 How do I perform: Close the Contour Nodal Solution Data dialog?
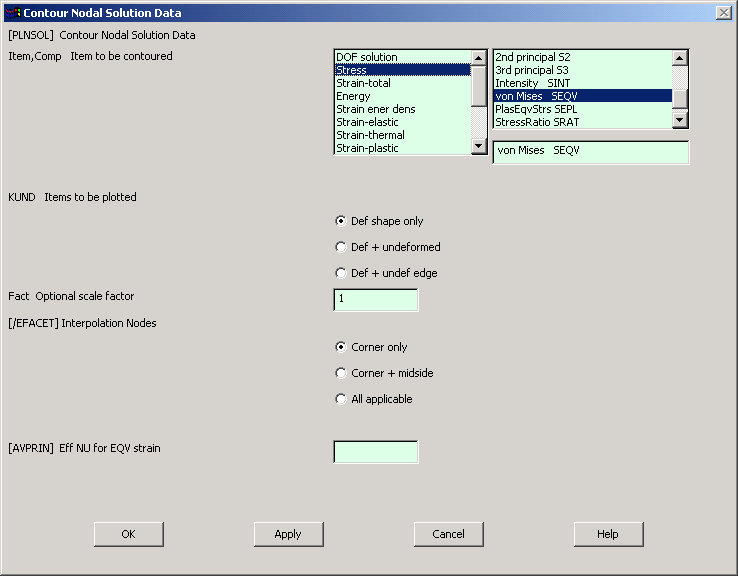(x=723, y=13)
